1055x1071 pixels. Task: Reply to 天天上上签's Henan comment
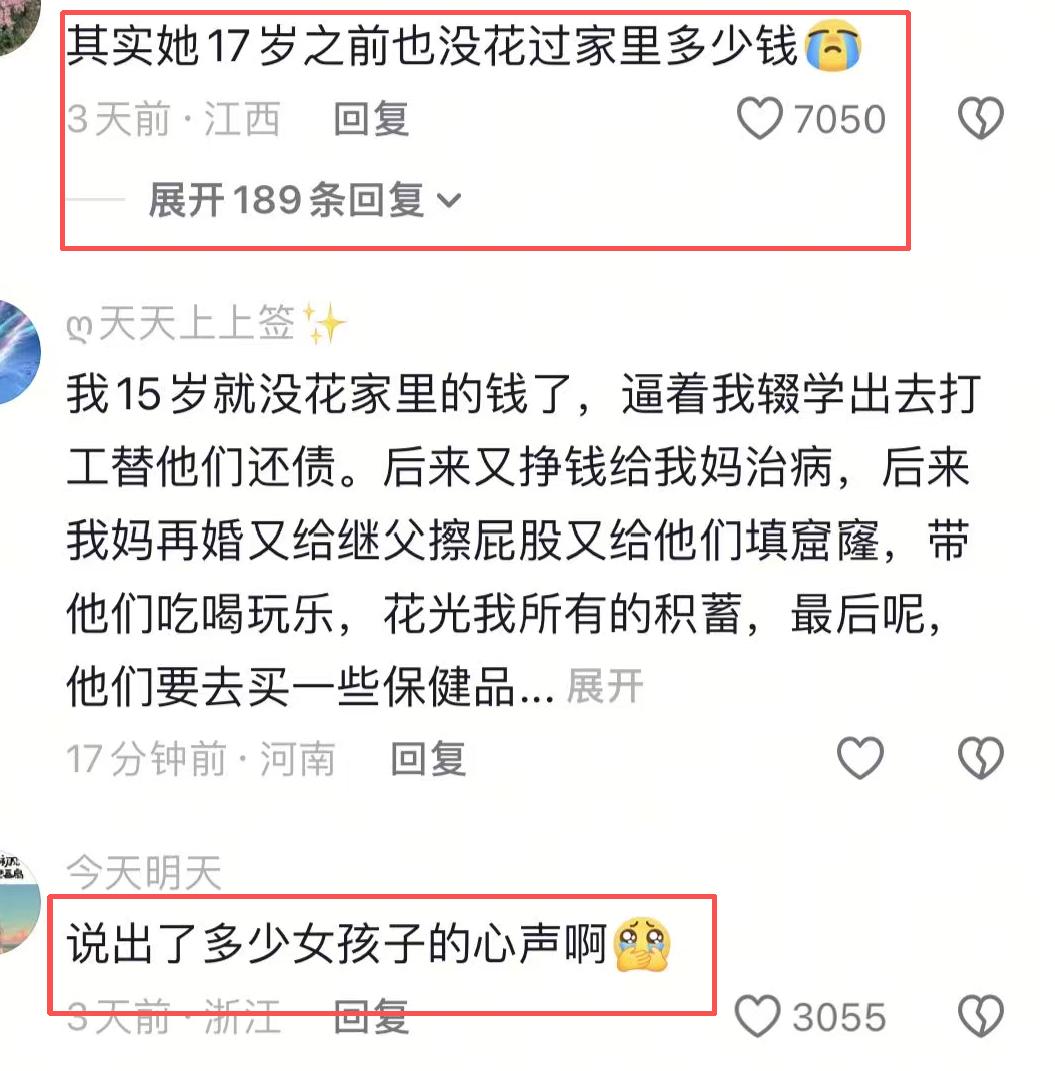[428, 758]
